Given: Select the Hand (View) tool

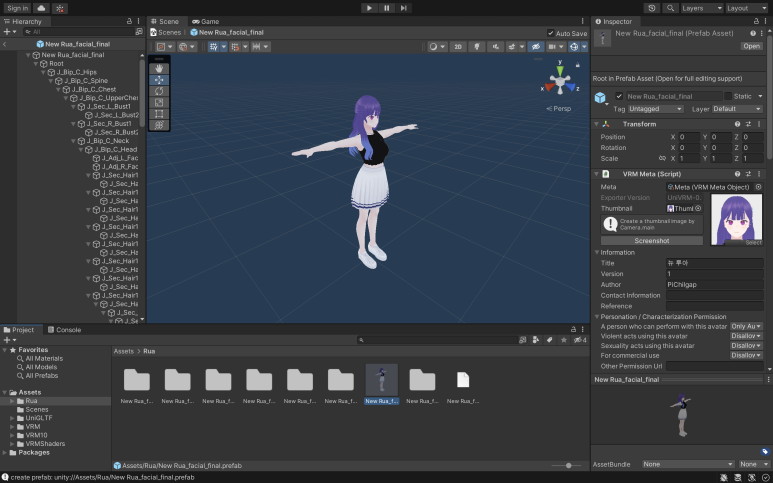Looking at the screenshot, I should tap(159, 69).
